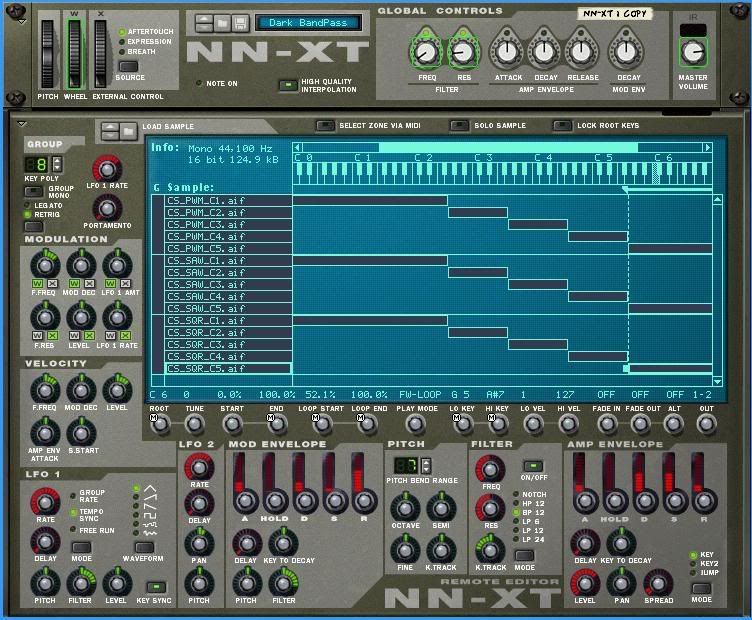Enable LFO 1 Key Sync
This screenshot has height=620, width=752.
tap(154, 587)
